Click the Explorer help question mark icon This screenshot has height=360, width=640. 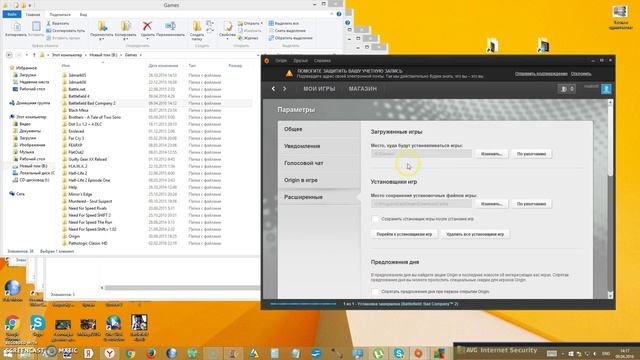[x=339, y=14]
